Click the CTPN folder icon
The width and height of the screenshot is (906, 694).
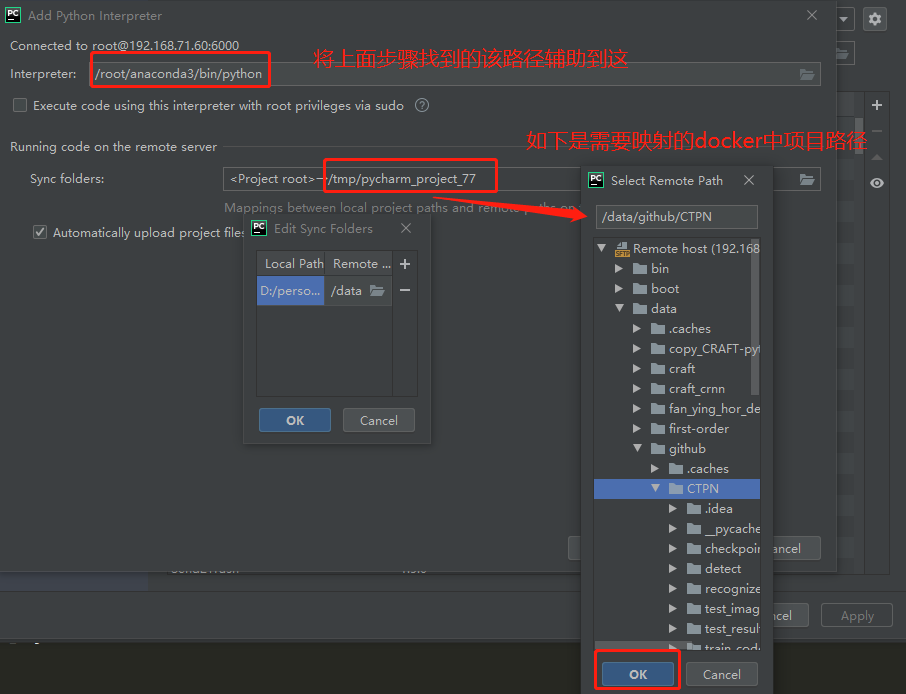click(x=675, y=489)
